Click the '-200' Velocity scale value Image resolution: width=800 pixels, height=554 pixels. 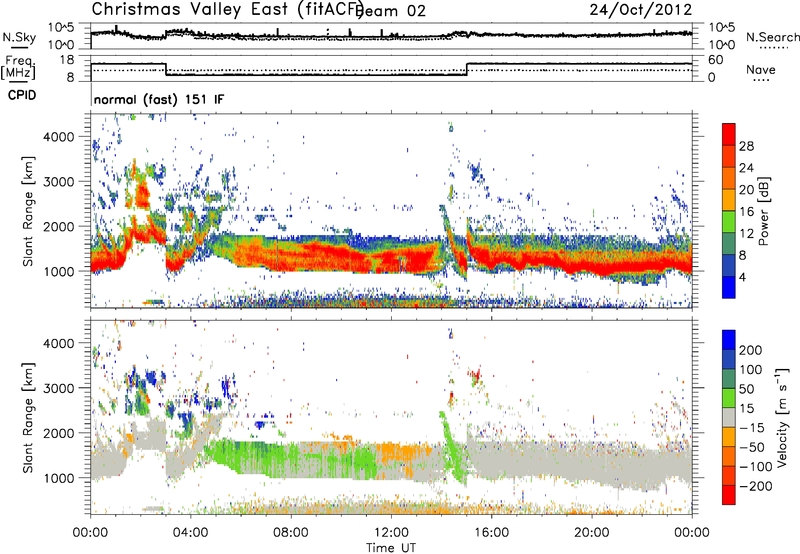click(754, 486)
